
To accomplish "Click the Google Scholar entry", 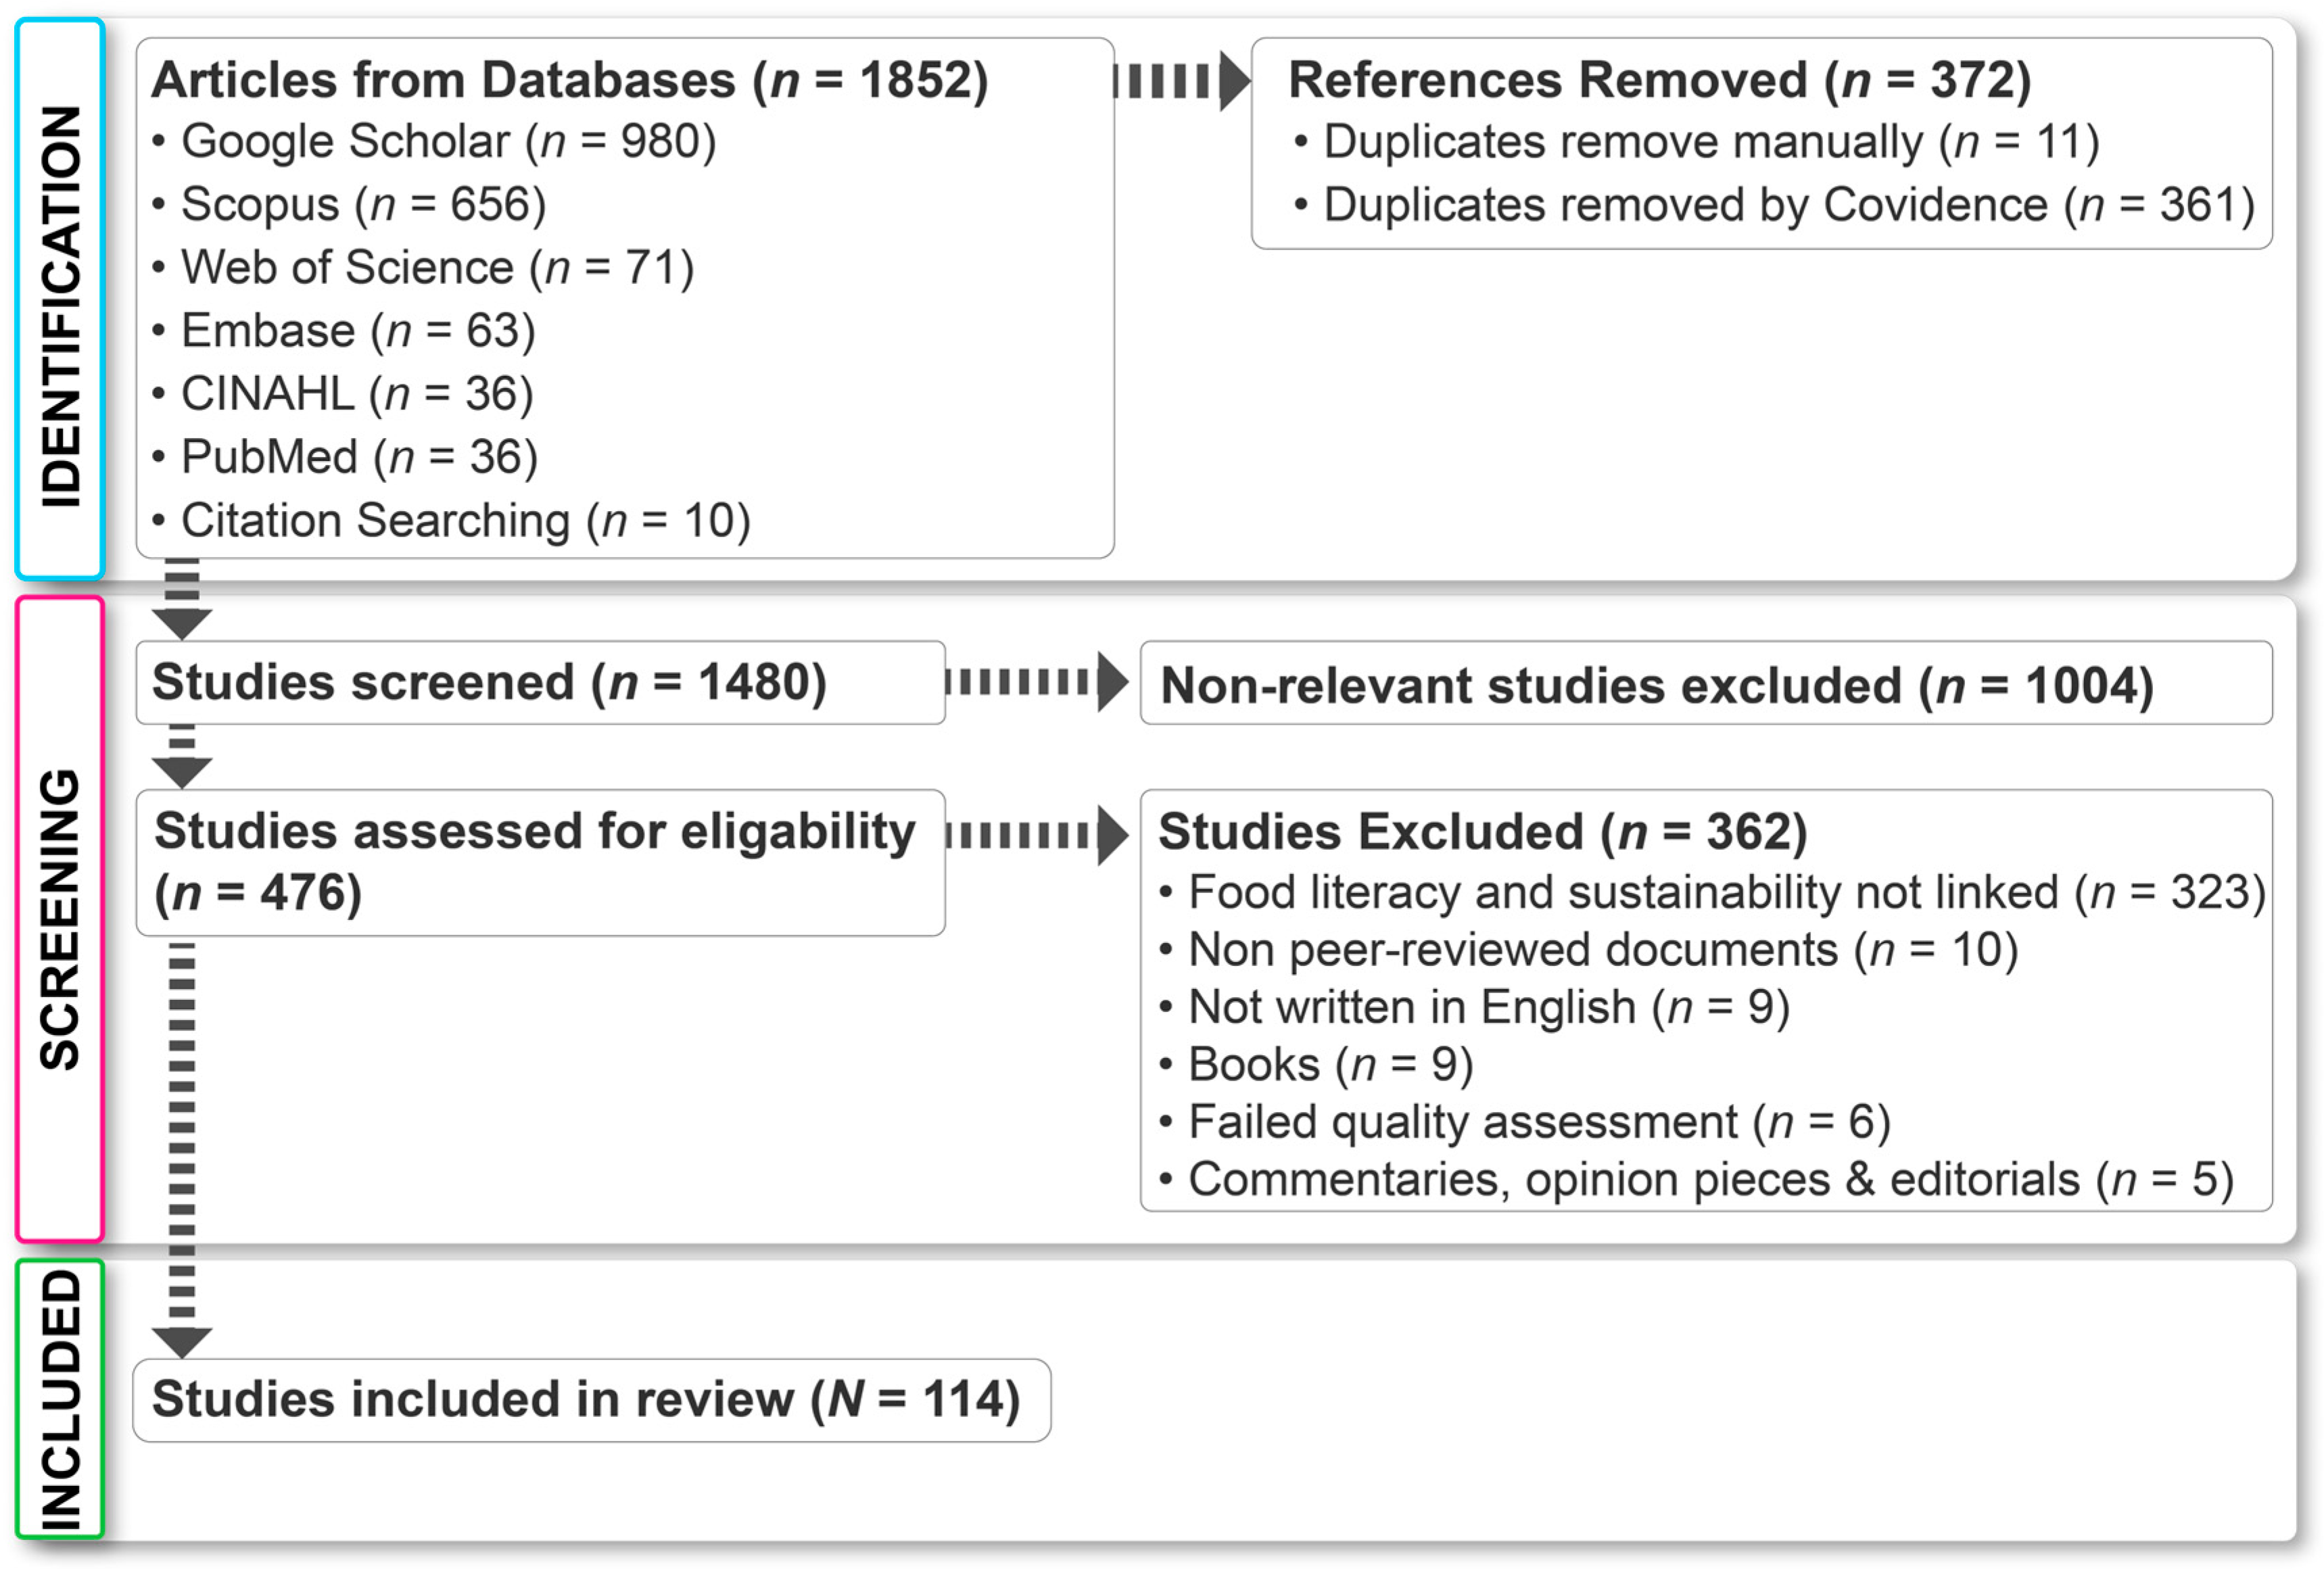I will 448,142.
